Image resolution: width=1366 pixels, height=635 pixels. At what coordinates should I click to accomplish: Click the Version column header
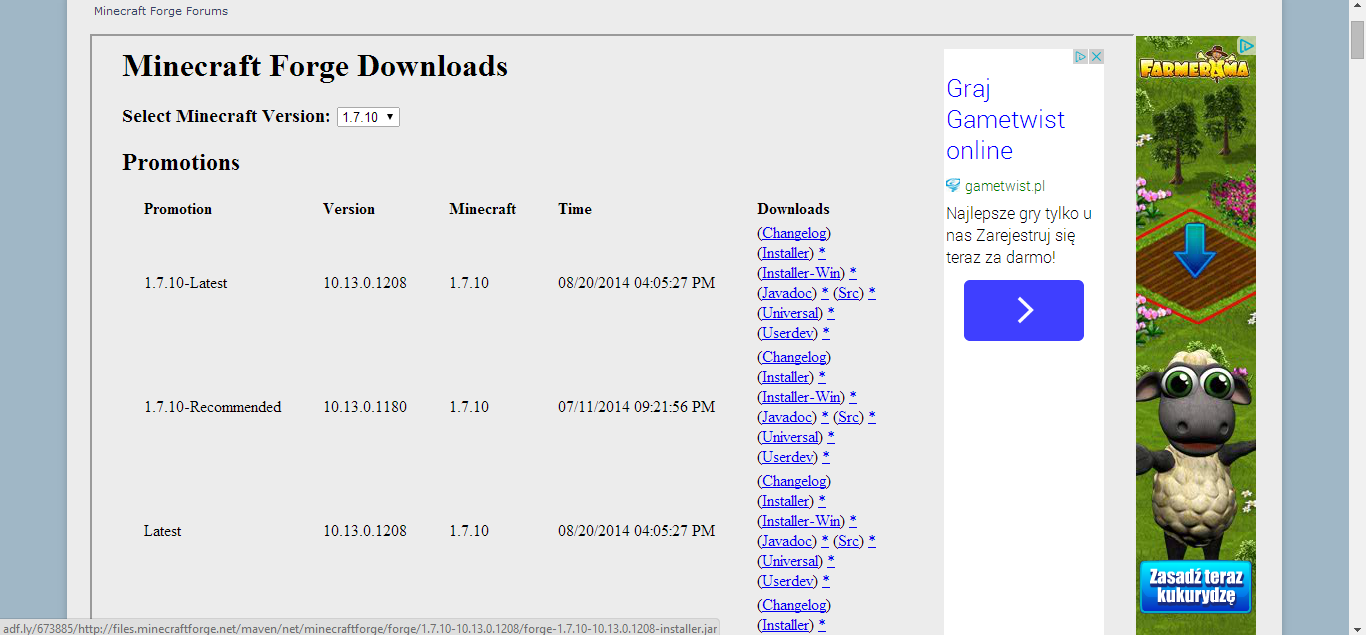pos(349,209)
